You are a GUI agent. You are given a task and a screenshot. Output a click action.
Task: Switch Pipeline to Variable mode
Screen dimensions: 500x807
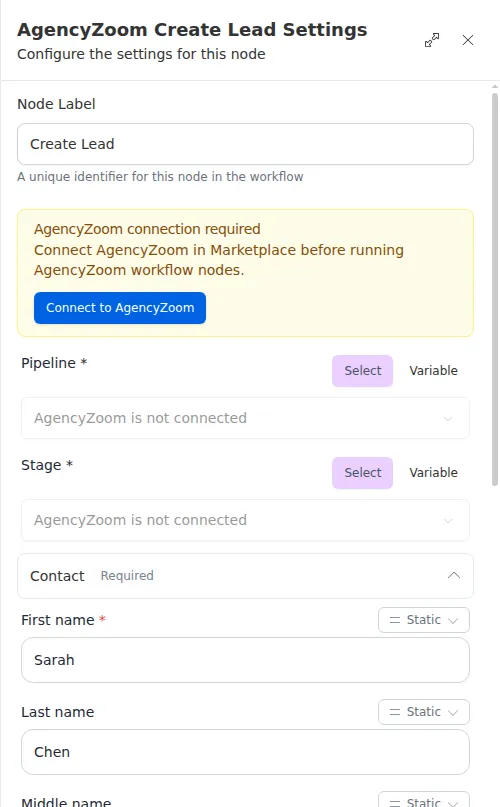pyautogui.click(x=433, y=371)
